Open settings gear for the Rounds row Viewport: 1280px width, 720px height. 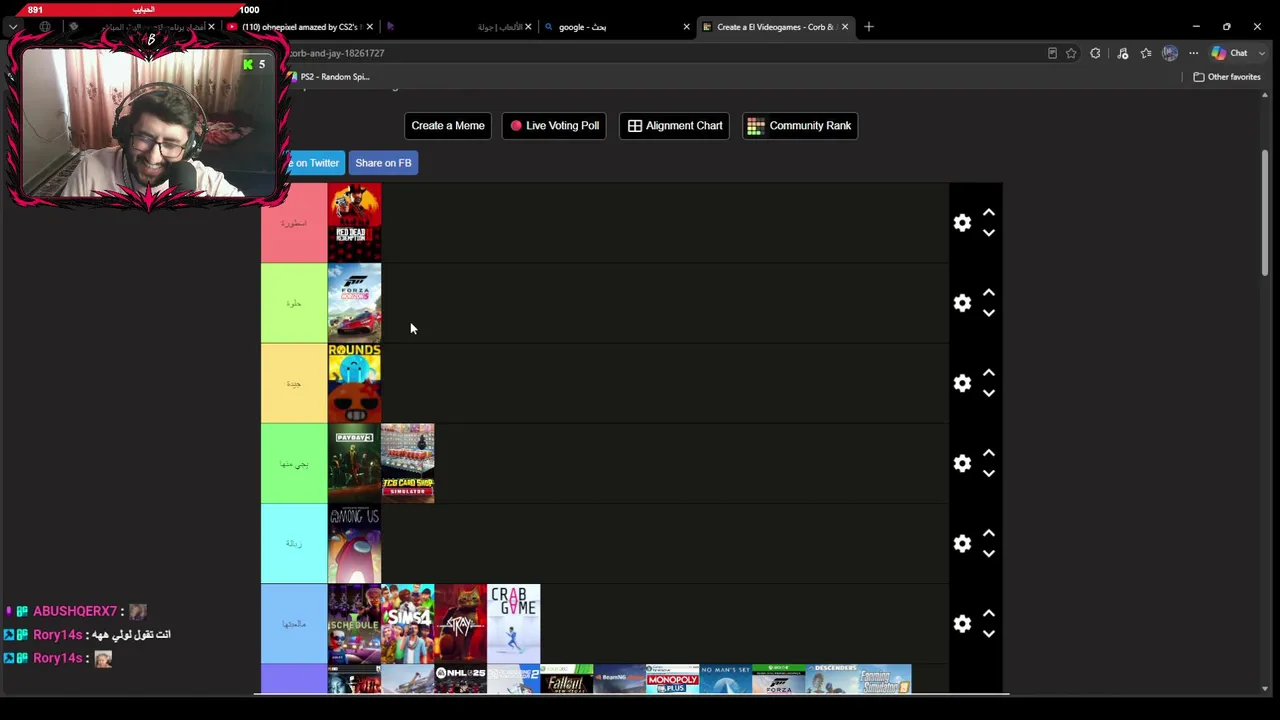(x=962, y=383)
